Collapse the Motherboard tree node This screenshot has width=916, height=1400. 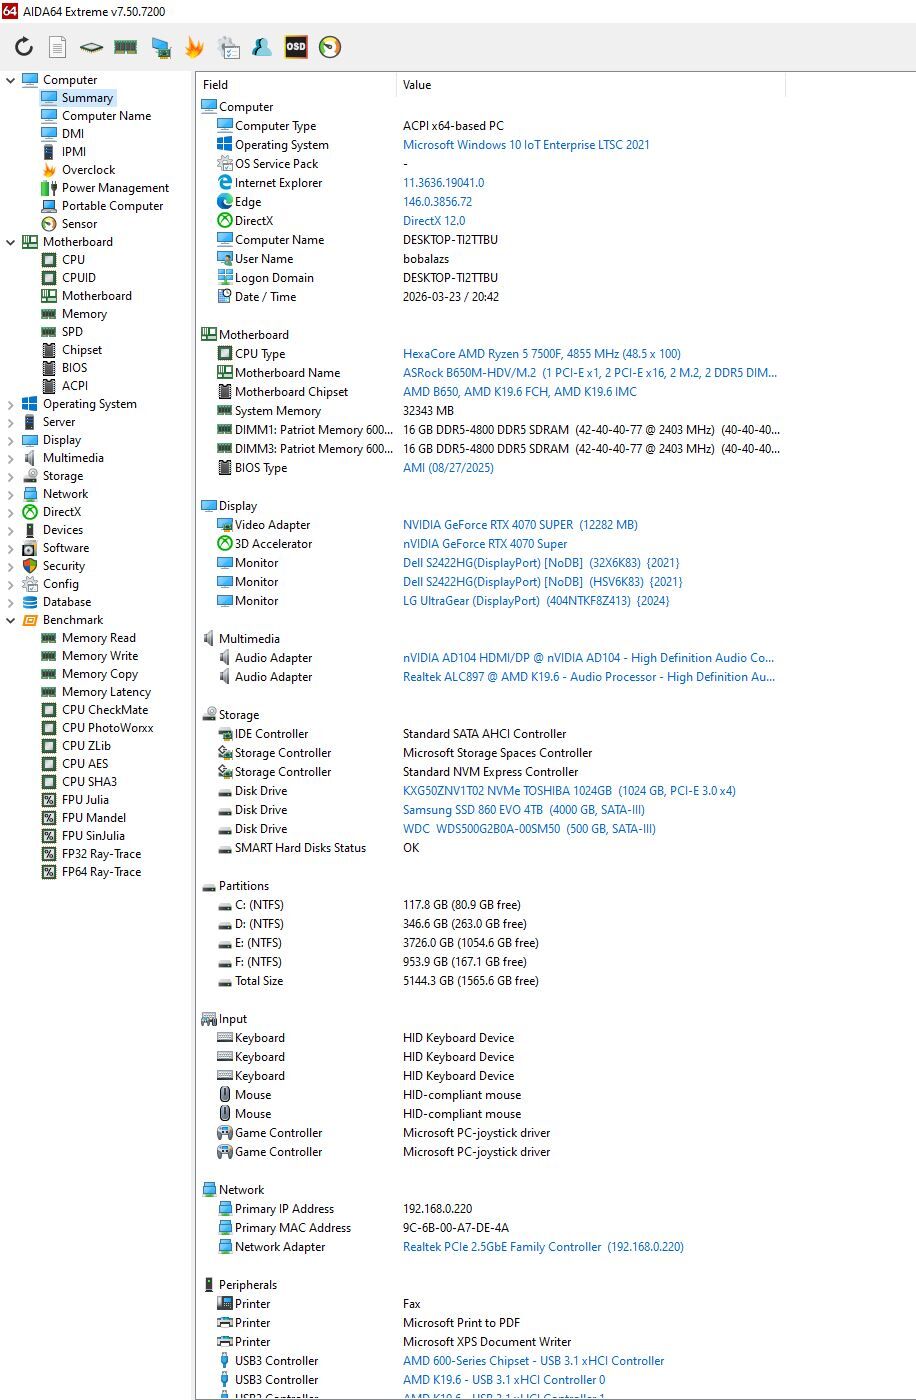[x=11, y=242]
